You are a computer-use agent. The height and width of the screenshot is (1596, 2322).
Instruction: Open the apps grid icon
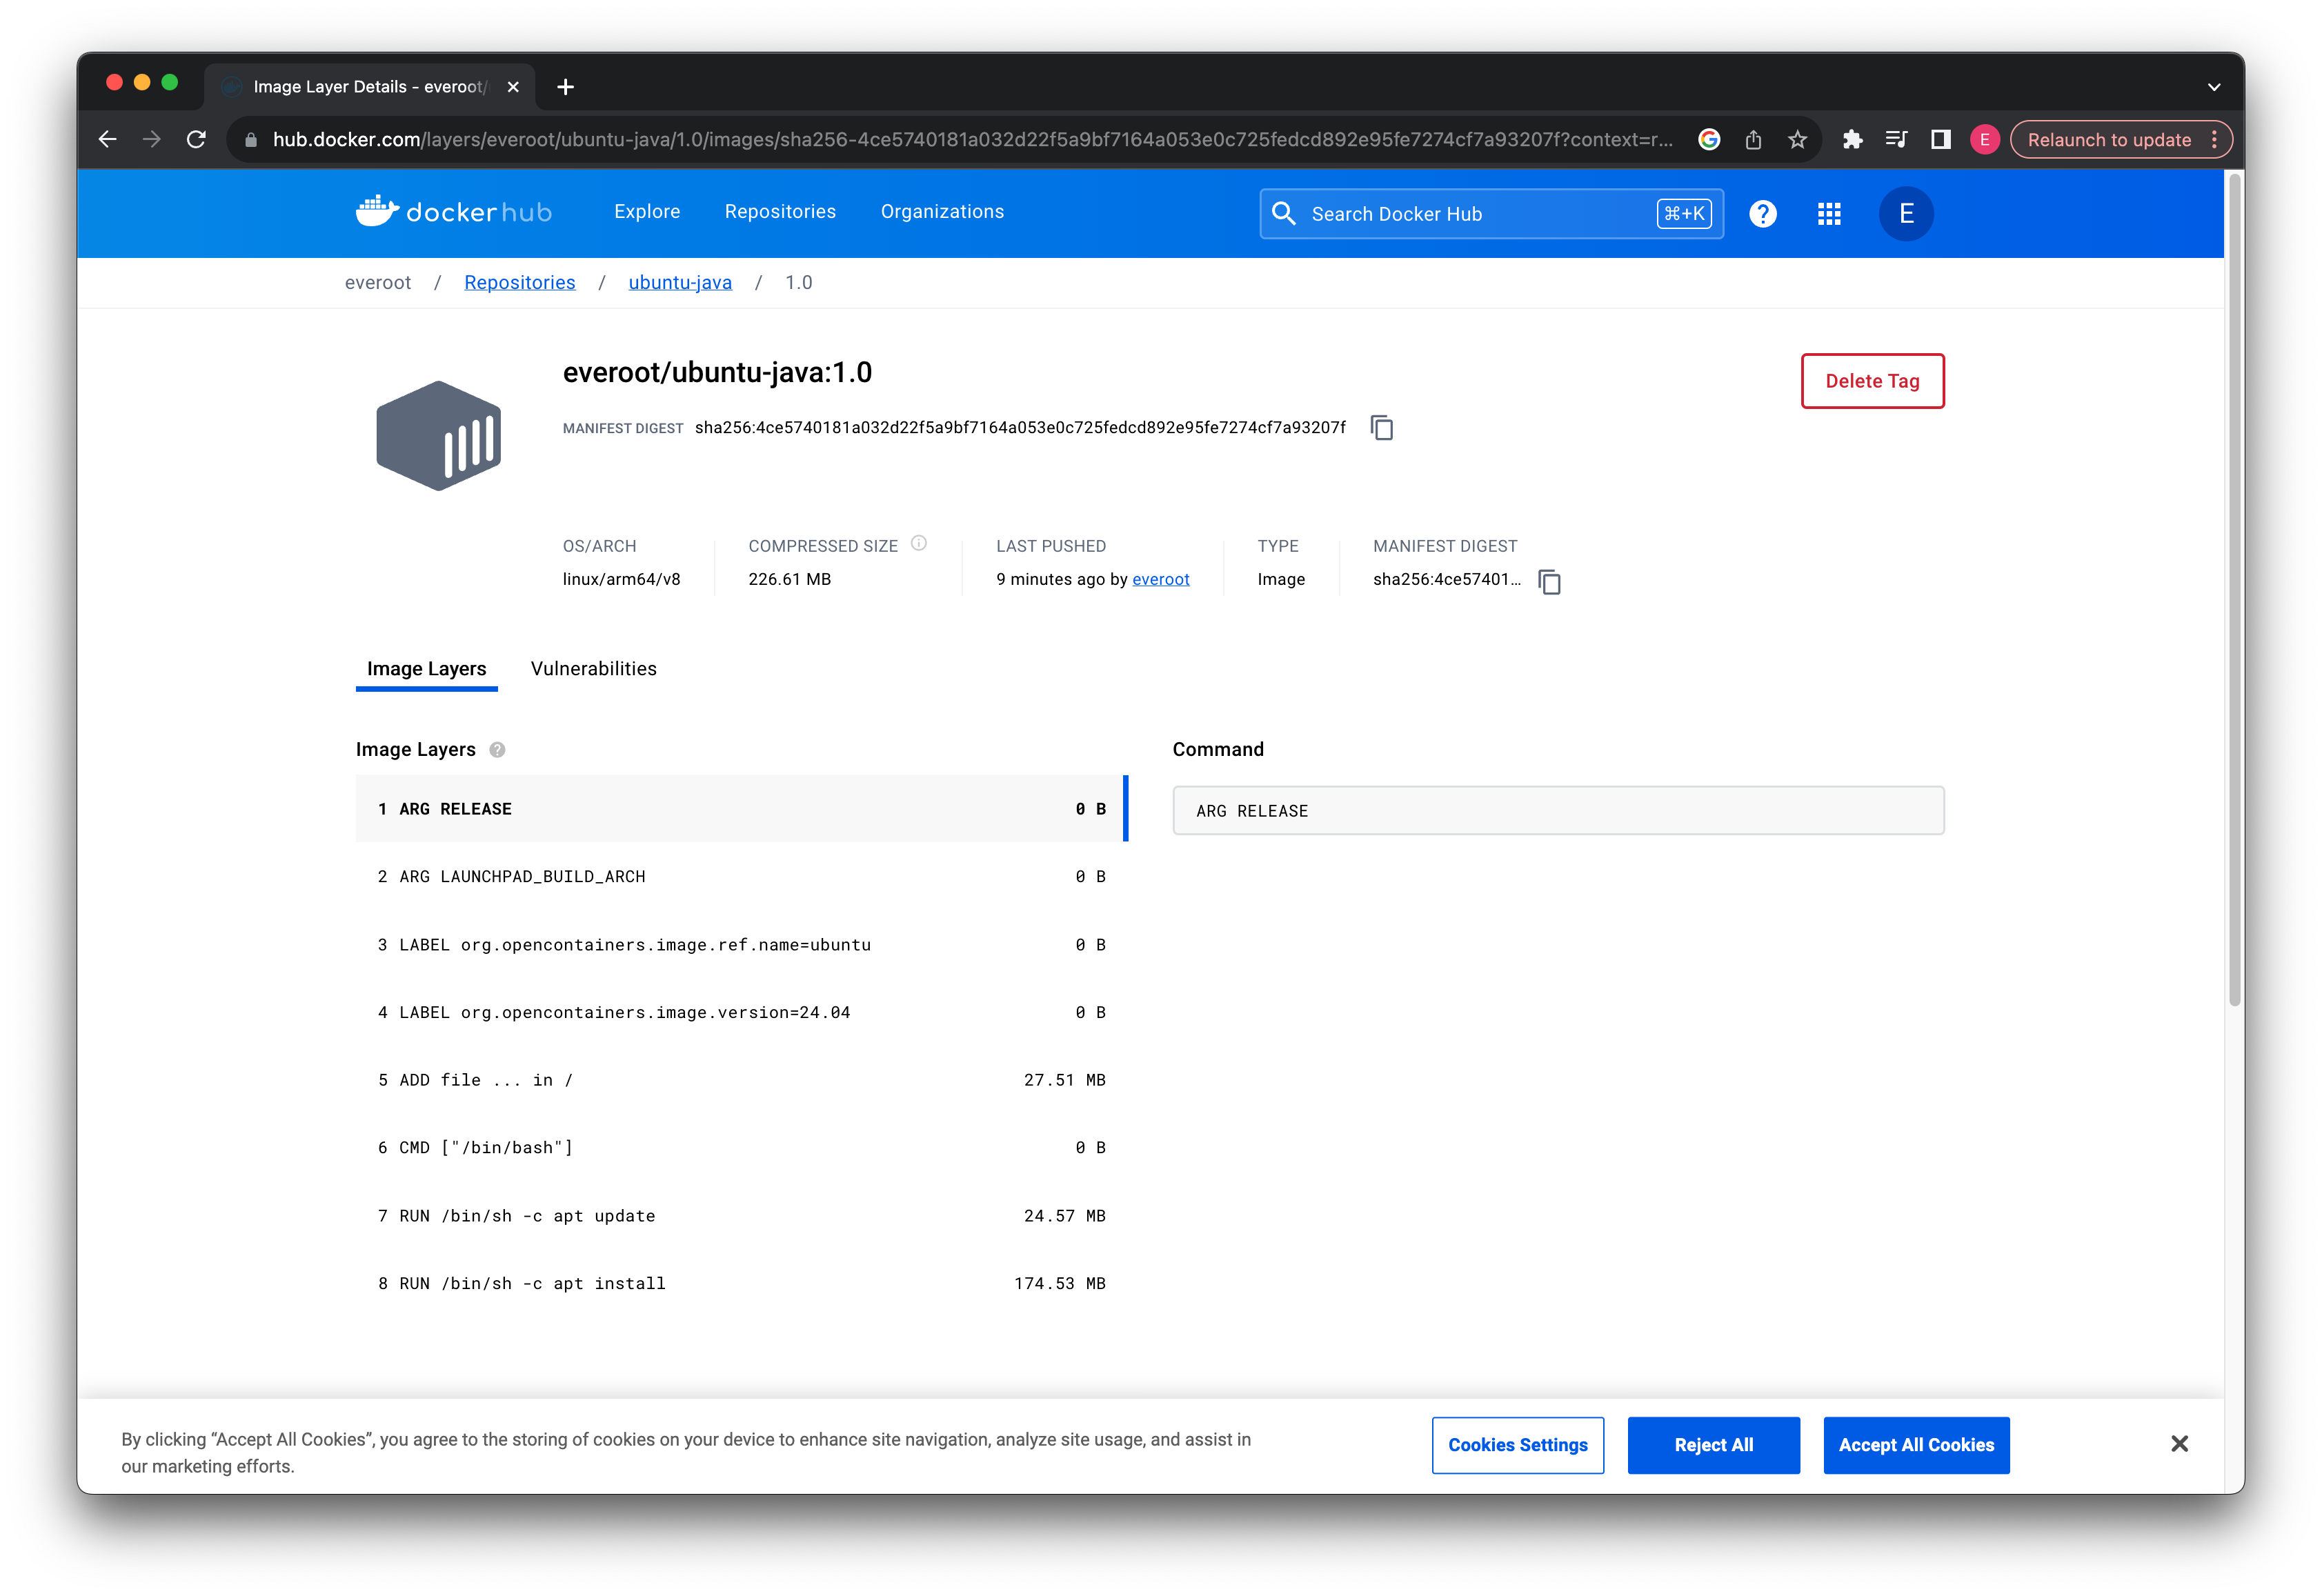point(1828,214)
